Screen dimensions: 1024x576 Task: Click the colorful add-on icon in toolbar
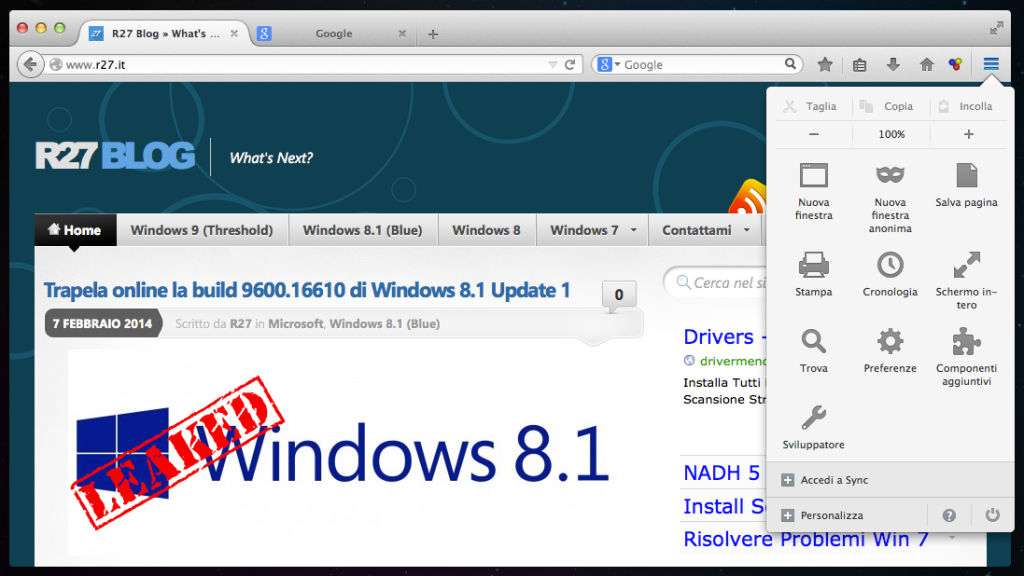click(955, 64)
